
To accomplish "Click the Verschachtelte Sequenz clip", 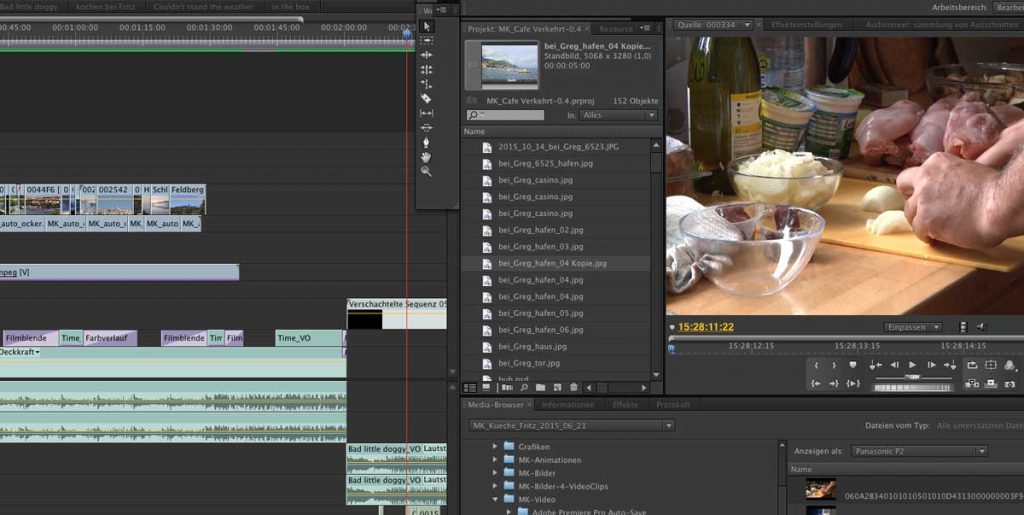I will pyautogui.click(x=396, y=314).
